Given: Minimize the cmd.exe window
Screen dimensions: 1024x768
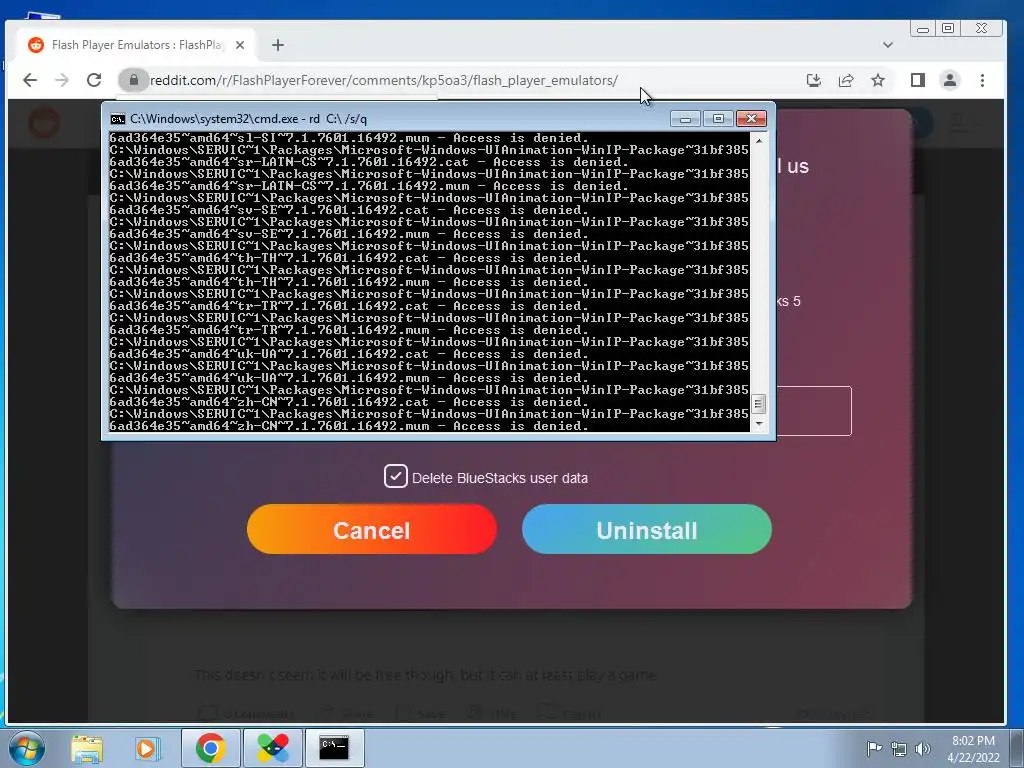Looking at the screenshot, I should pyautogui.click(x=685, y=118).
